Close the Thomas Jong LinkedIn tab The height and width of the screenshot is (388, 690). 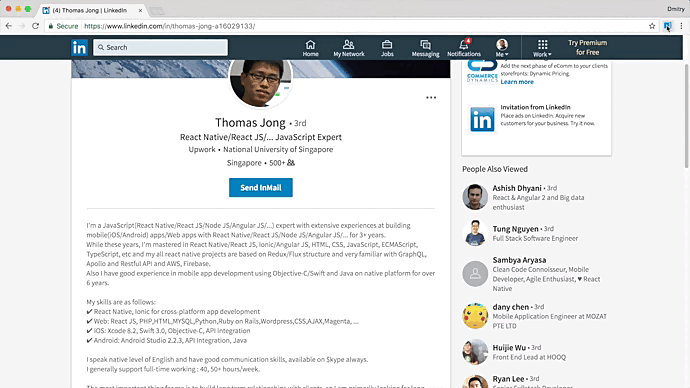click(x=140, y=10)
